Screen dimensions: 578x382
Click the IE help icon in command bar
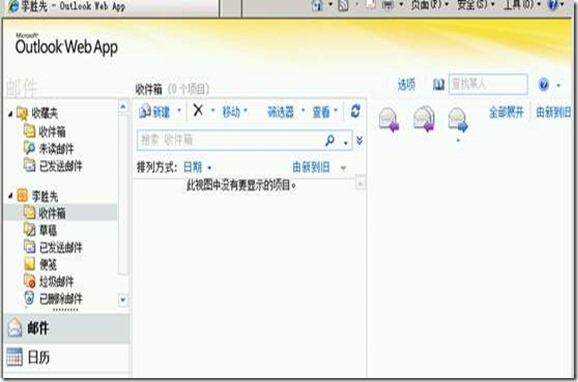coord(553,4)
